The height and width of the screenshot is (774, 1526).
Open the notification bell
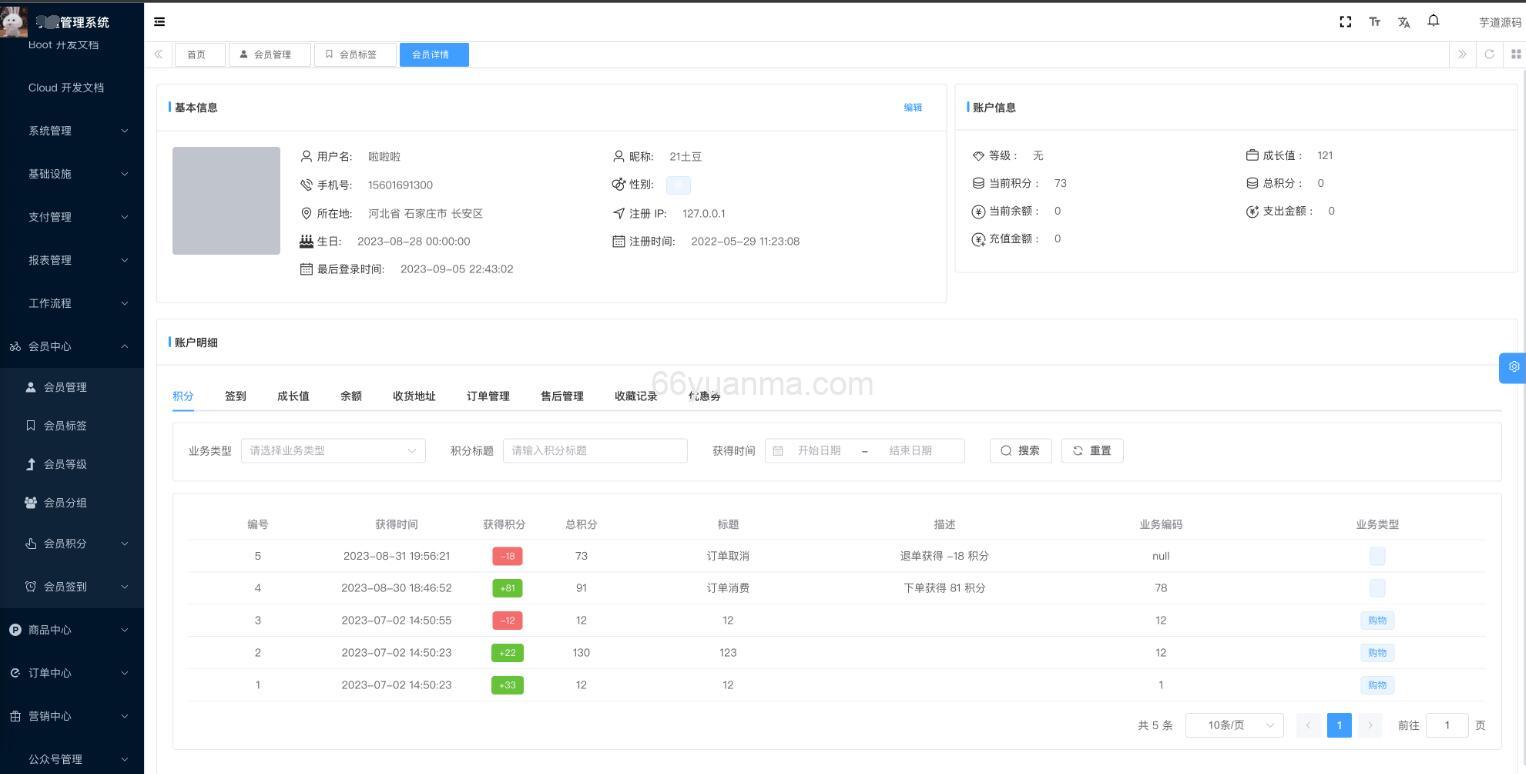[x=1433, y=21]
